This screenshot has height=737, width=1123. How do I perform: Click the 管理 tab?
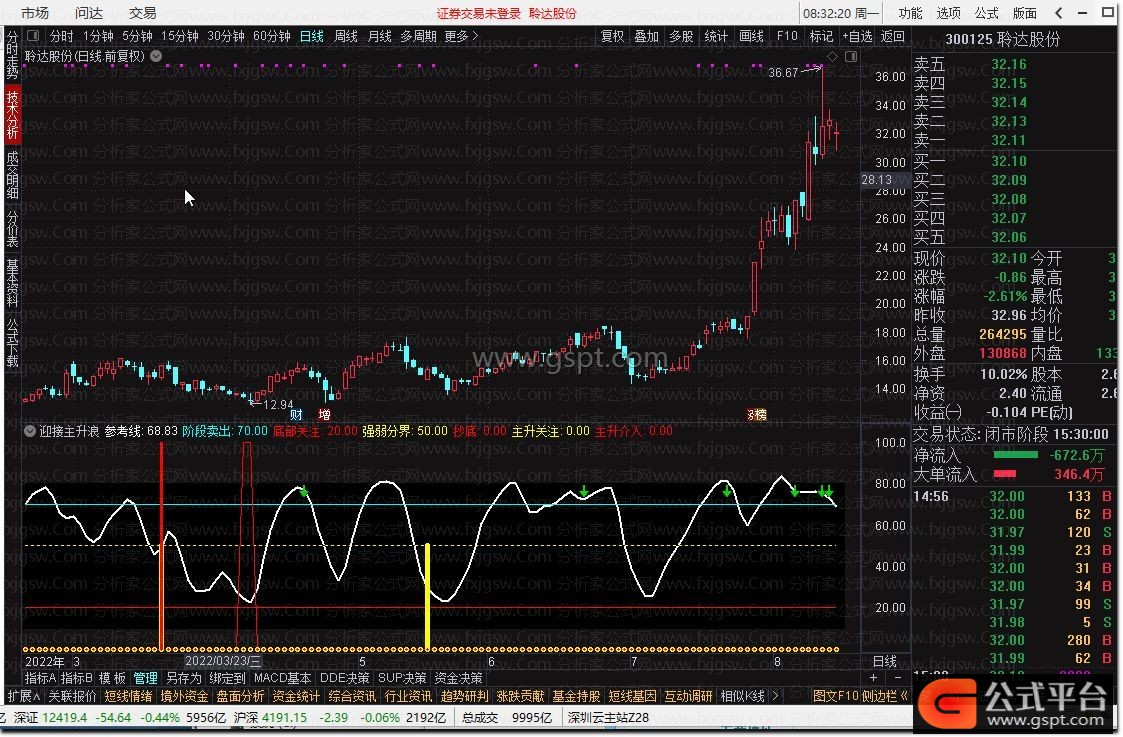145,678
